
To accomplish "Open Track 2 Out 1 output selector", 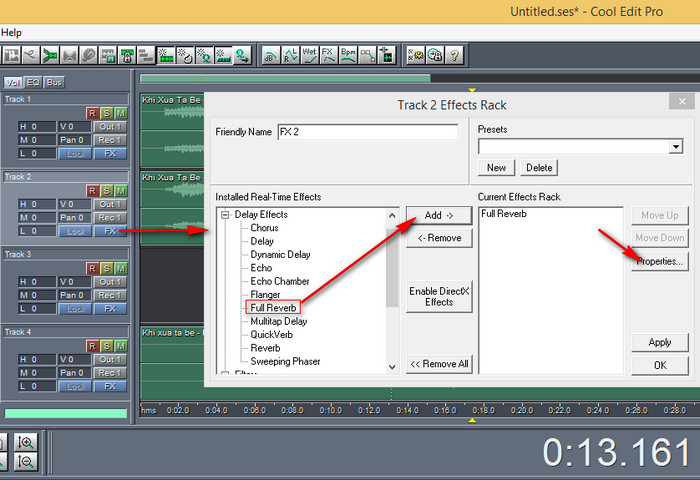I will [x=110, y=205].
